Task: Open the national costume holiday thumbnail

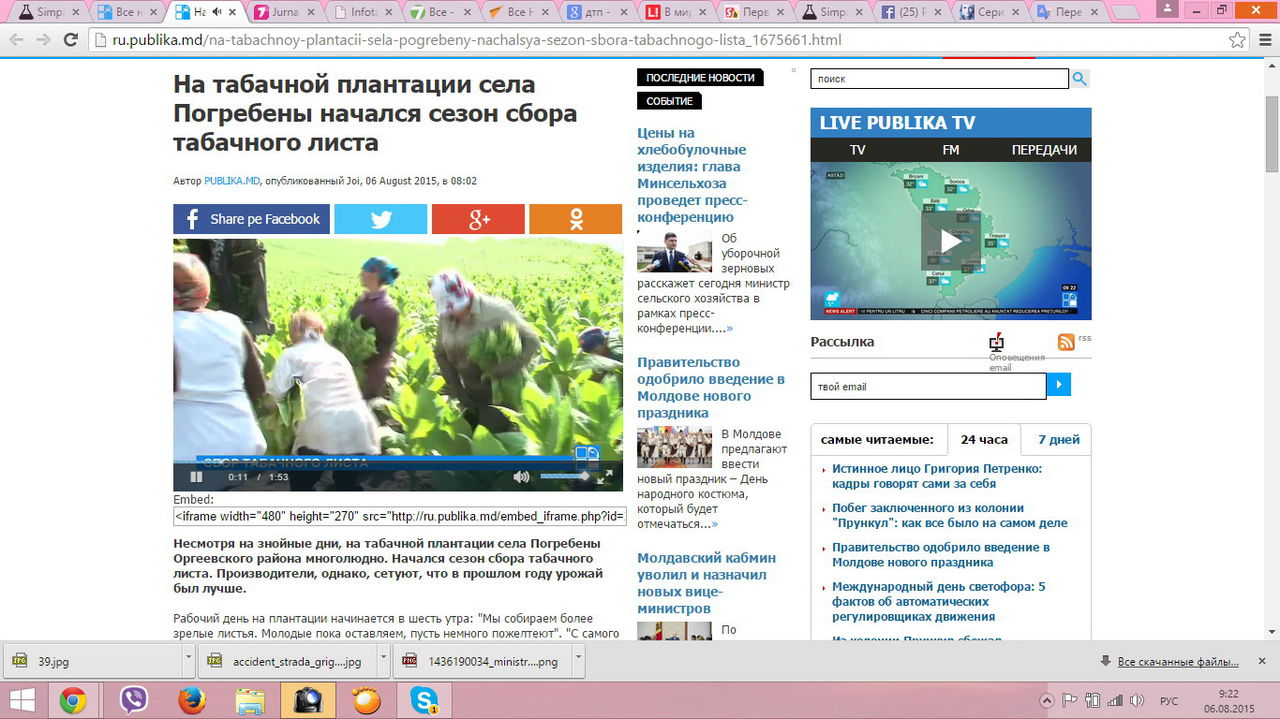Action: pyautogui.click(x=675, y=448)
